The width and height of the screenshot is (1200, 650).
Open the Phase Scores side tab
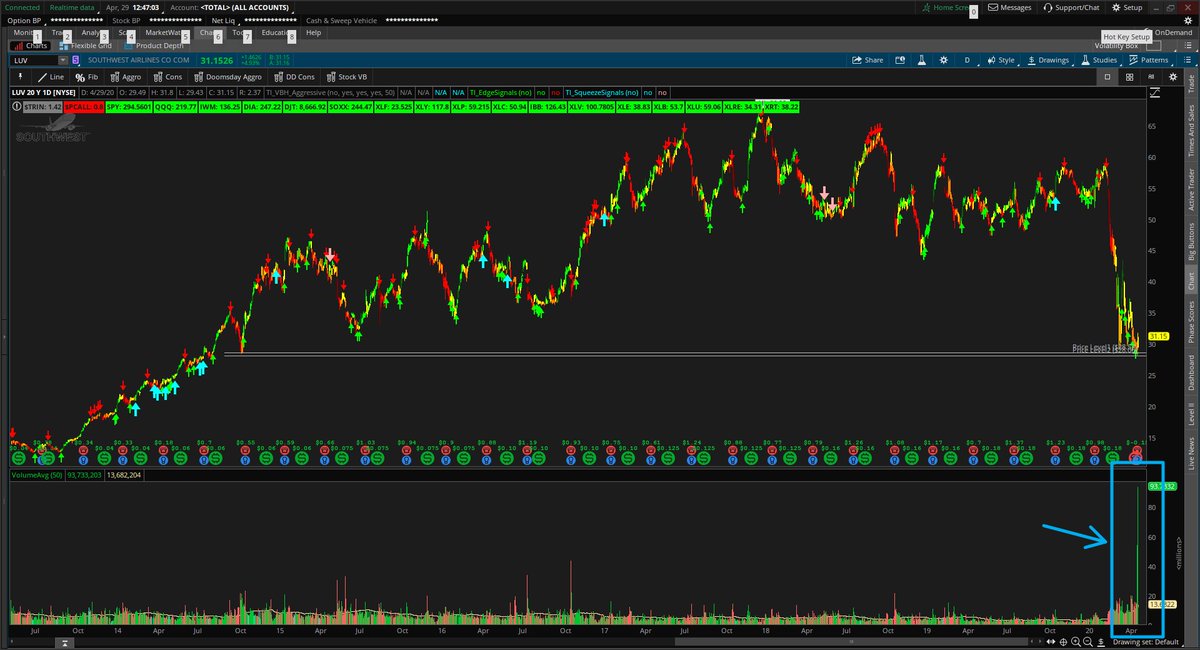[1191, 320]
